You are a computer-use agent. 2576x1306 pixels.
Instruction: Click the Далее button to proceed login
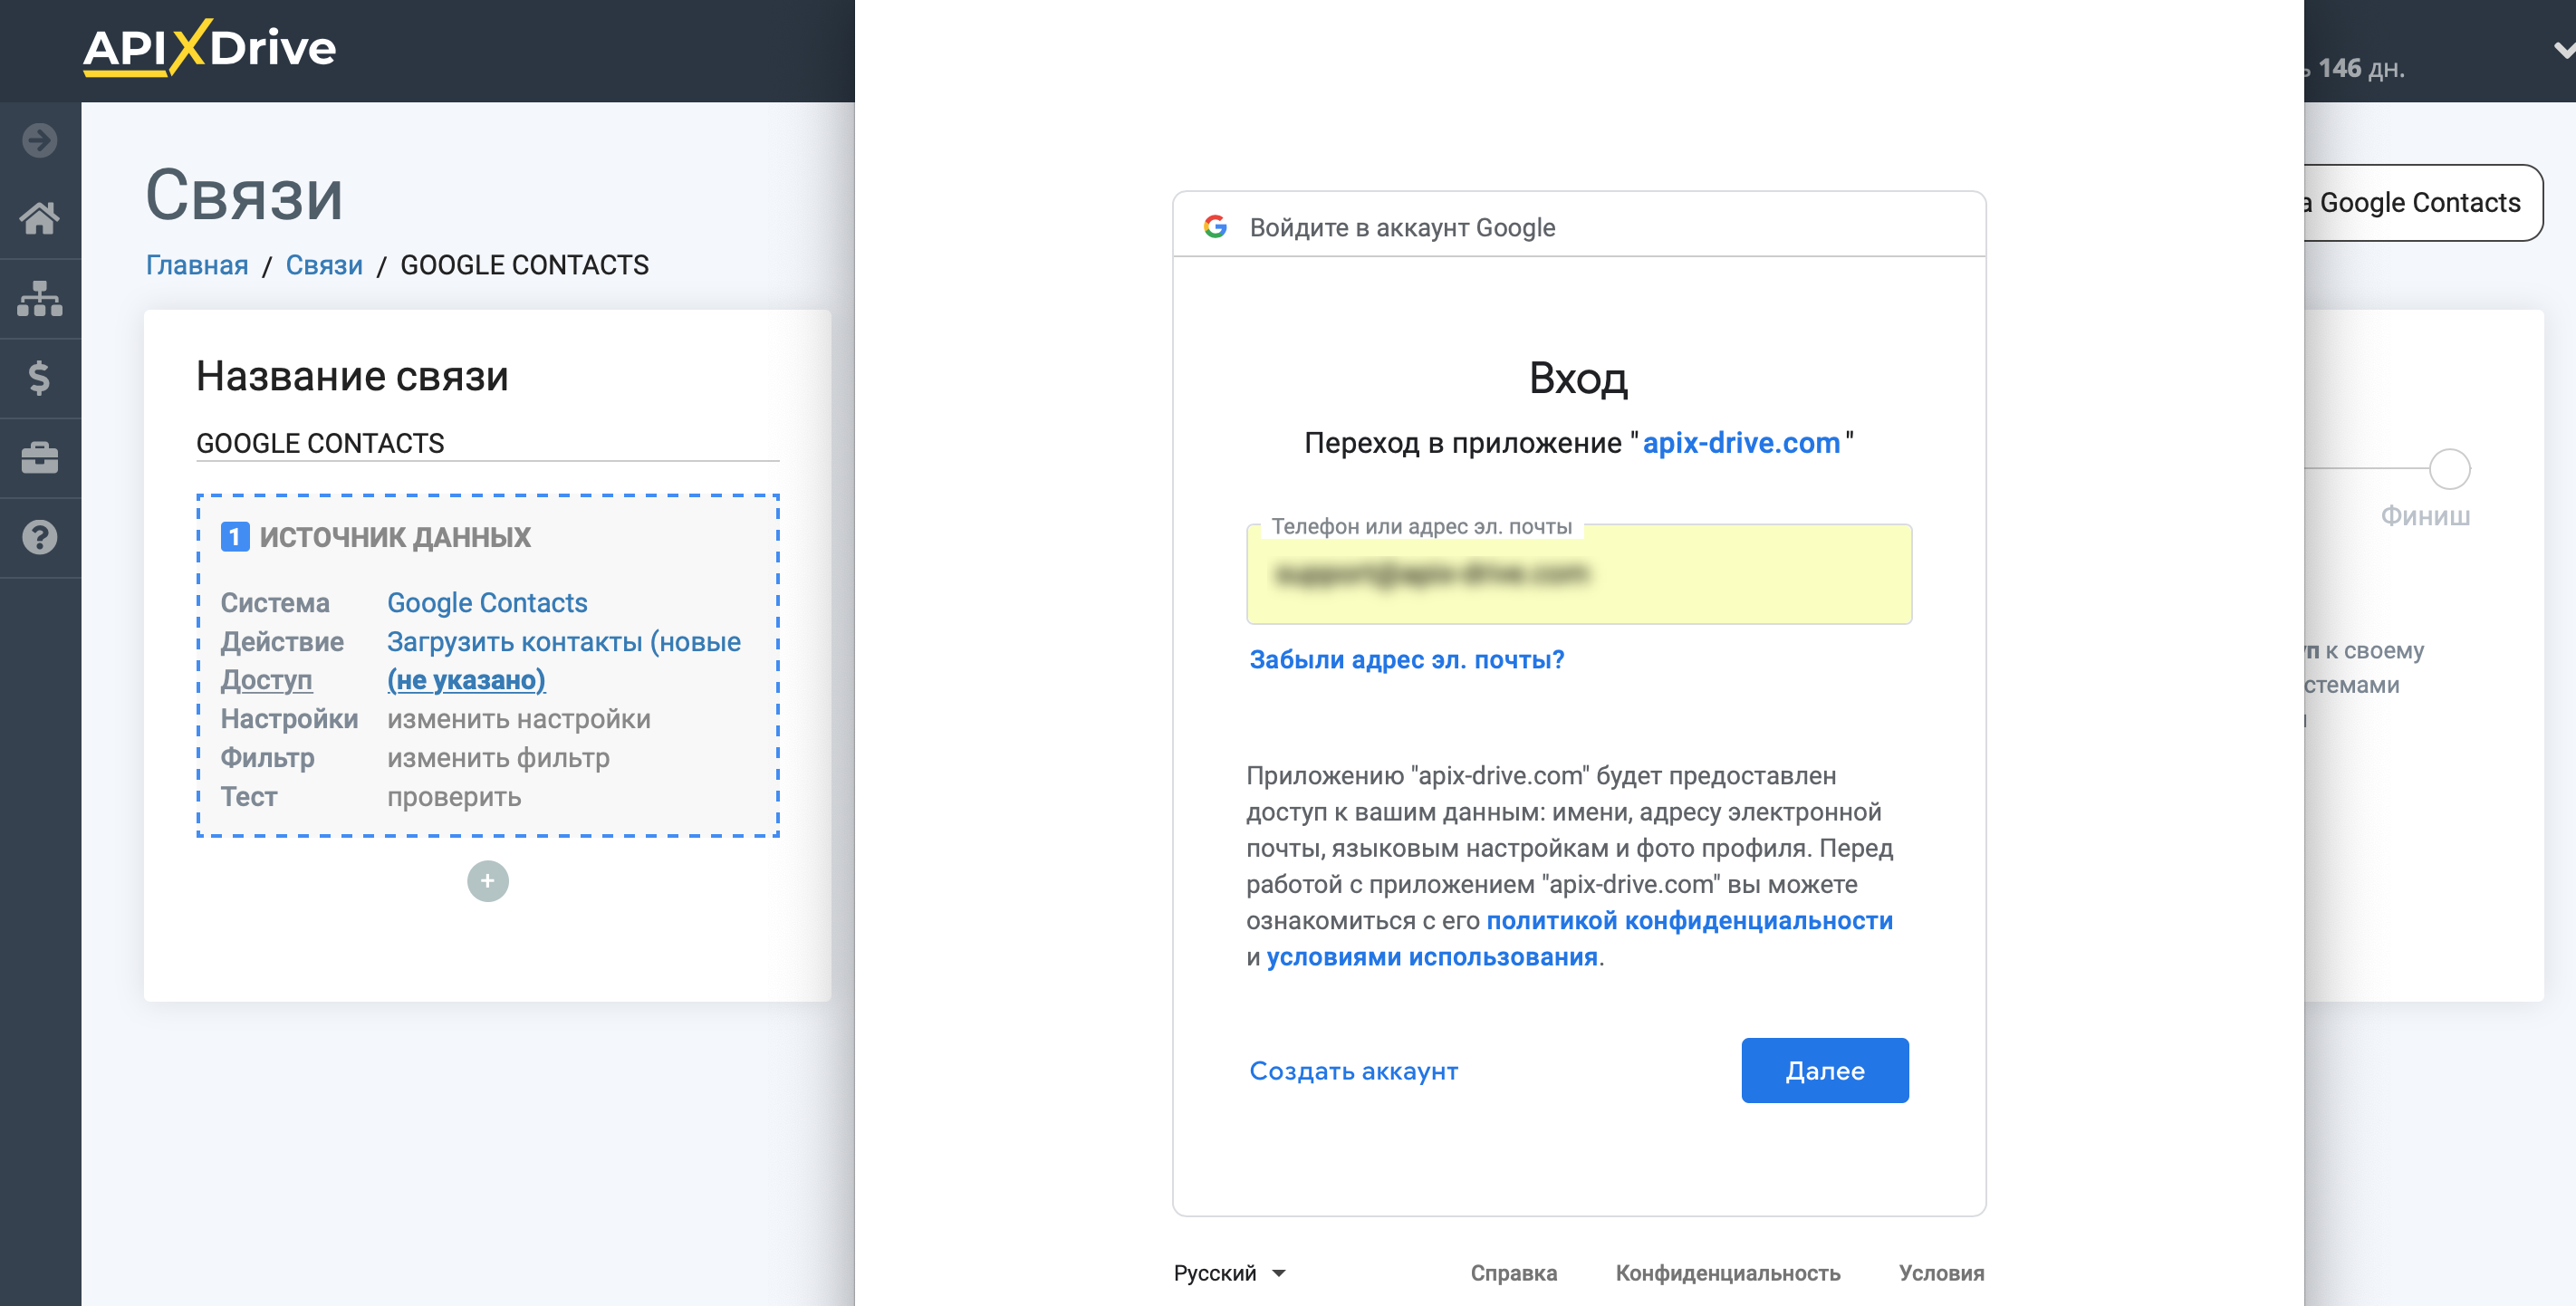coord(1827,1070)
